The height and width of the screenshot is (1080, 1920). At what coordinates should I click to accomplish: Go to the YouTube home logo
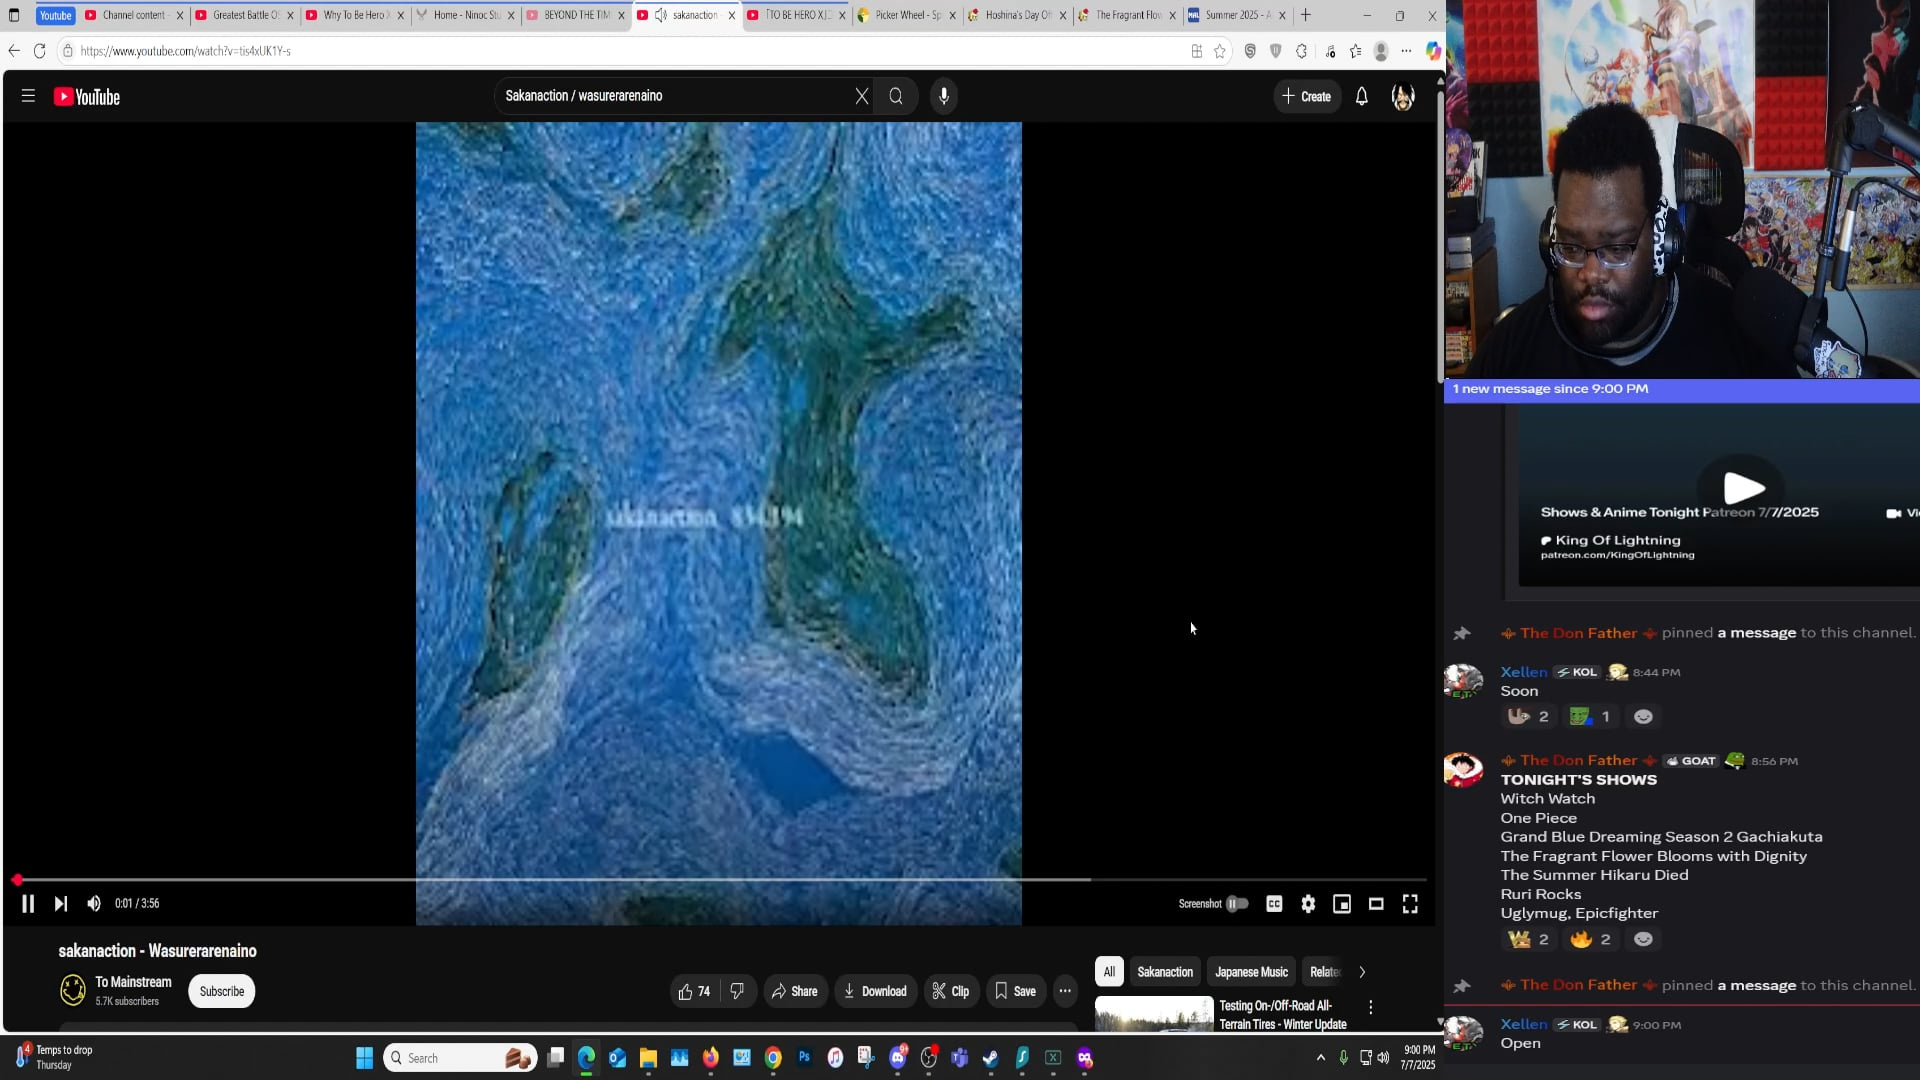(87, 97)
